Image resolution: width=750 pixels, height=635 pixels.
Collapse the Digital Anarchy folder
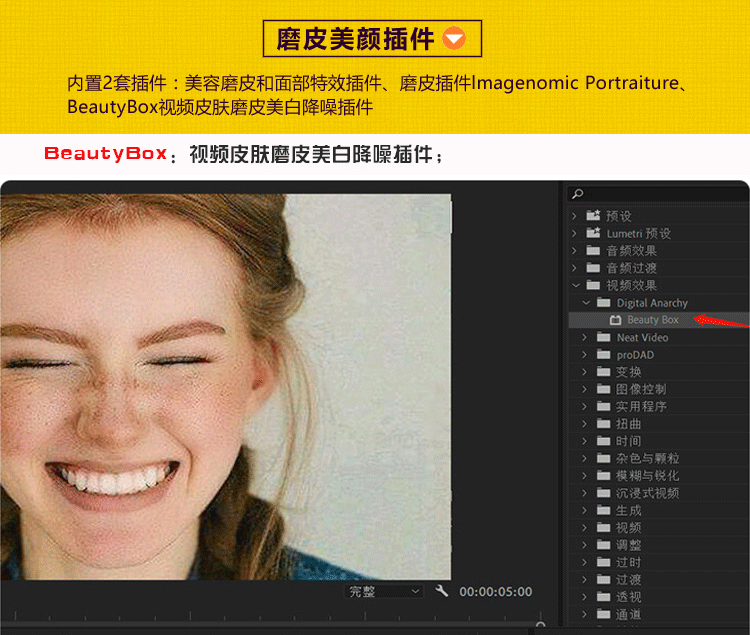[586, 303]
